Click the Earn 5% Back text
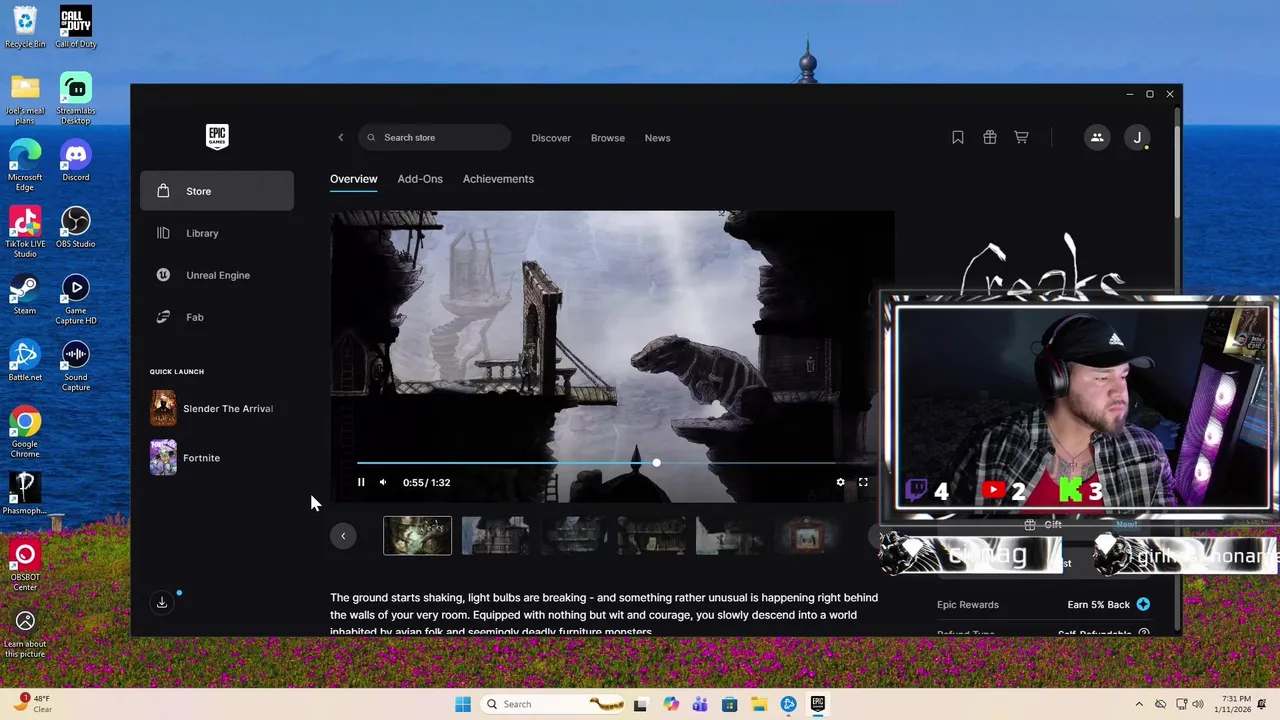Screen dimensions: 1280x720 pos(1099,604)
